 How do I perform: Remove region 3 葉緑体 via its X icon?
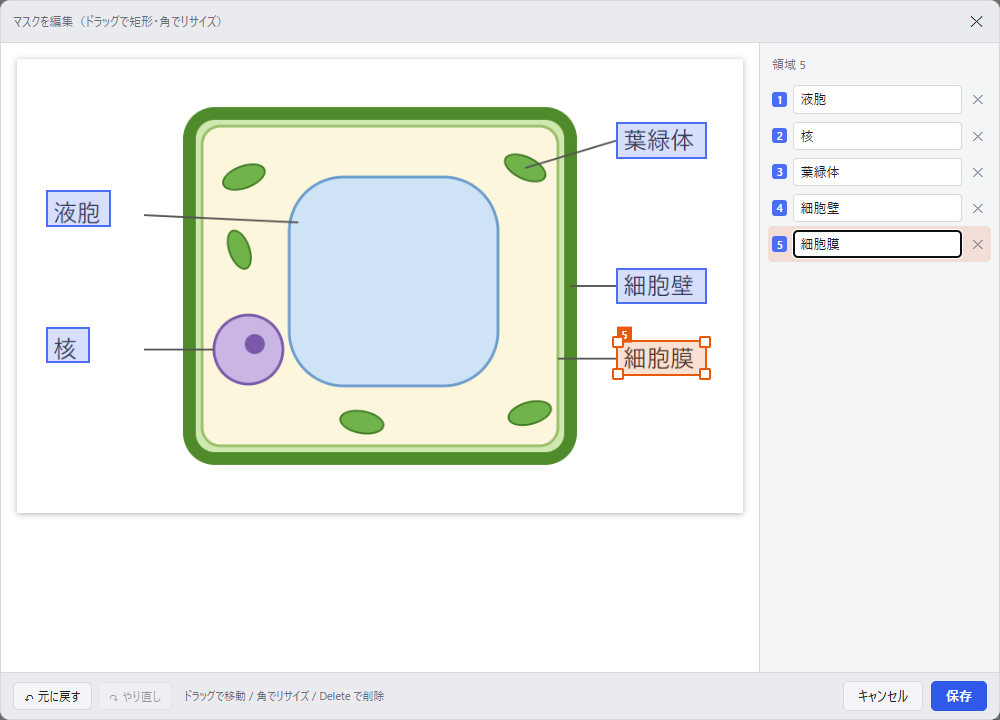(978, 172)
